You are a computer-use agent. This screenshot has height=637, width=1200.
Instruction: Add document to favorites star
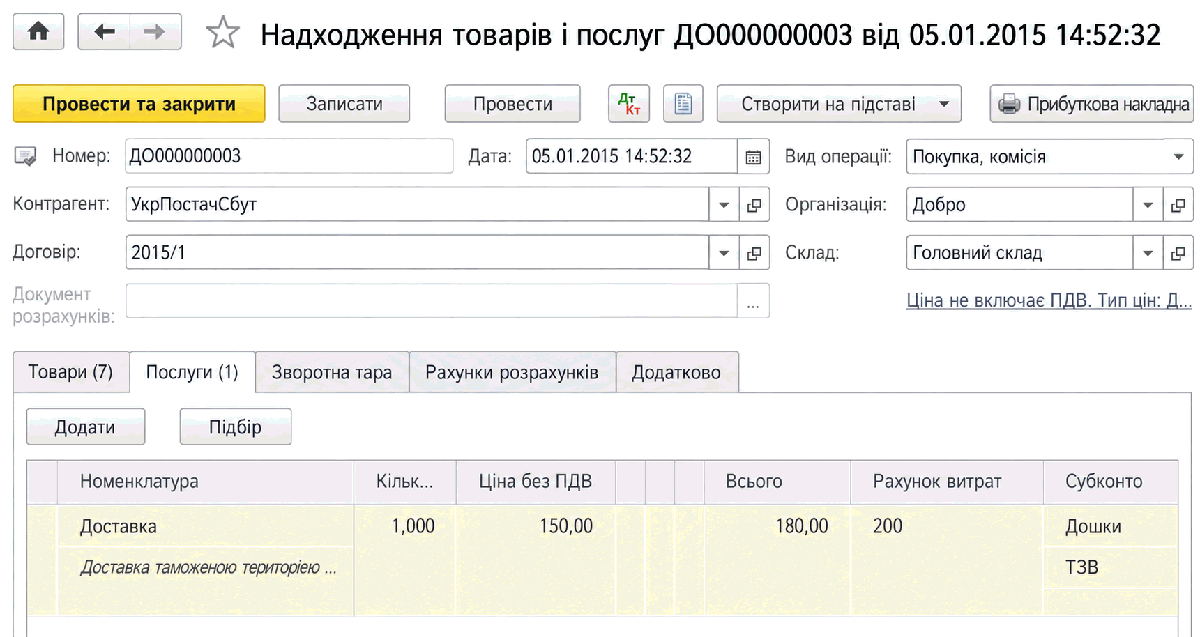click(222, 34)
